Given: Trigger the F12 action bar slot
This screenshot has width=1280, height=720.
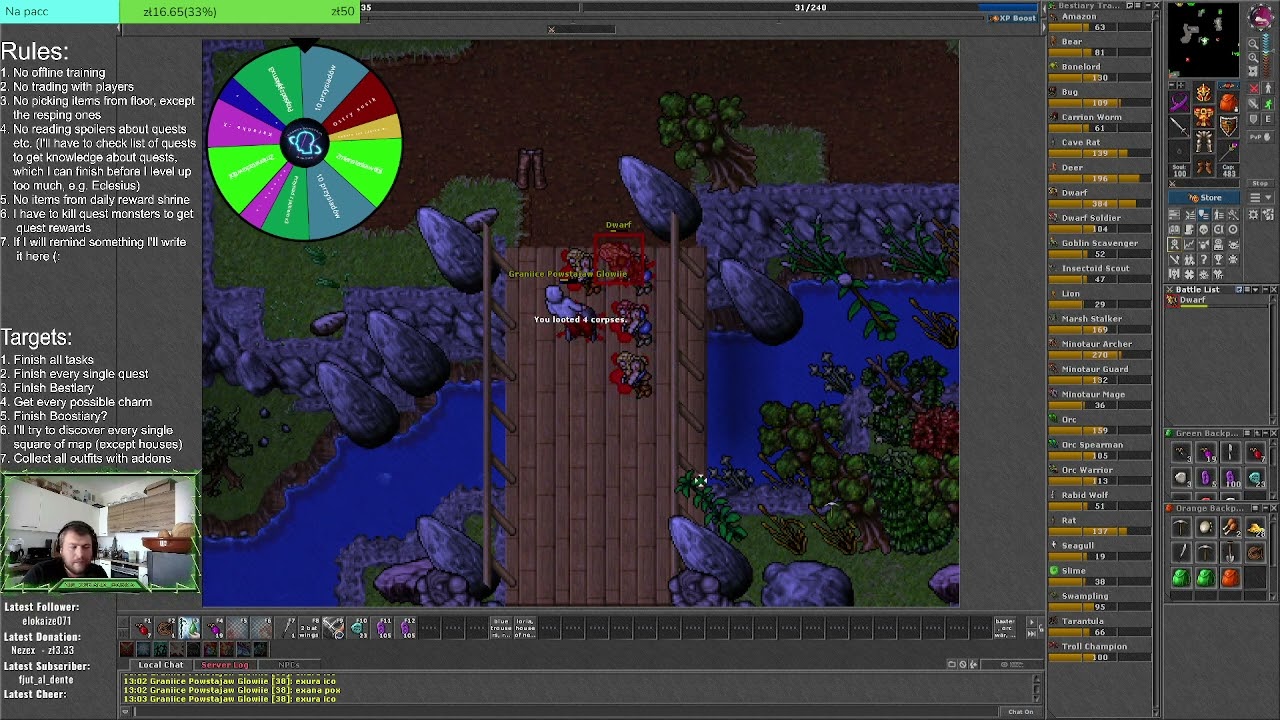Looking at the screenshot, I should click(407, 627).
